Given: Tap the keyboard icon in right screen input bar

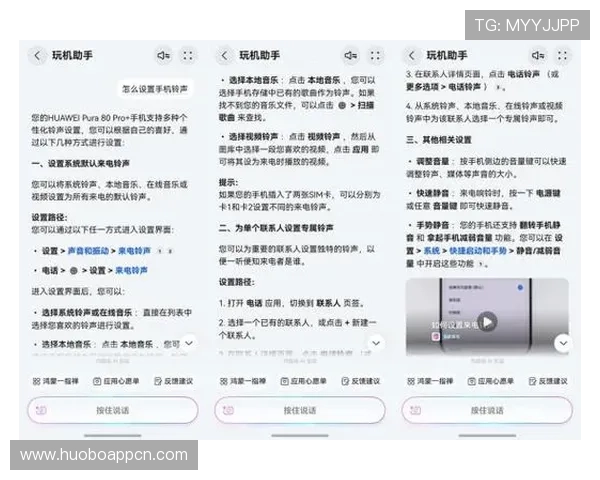Looking at the screenshot, I should pos(416,410).
